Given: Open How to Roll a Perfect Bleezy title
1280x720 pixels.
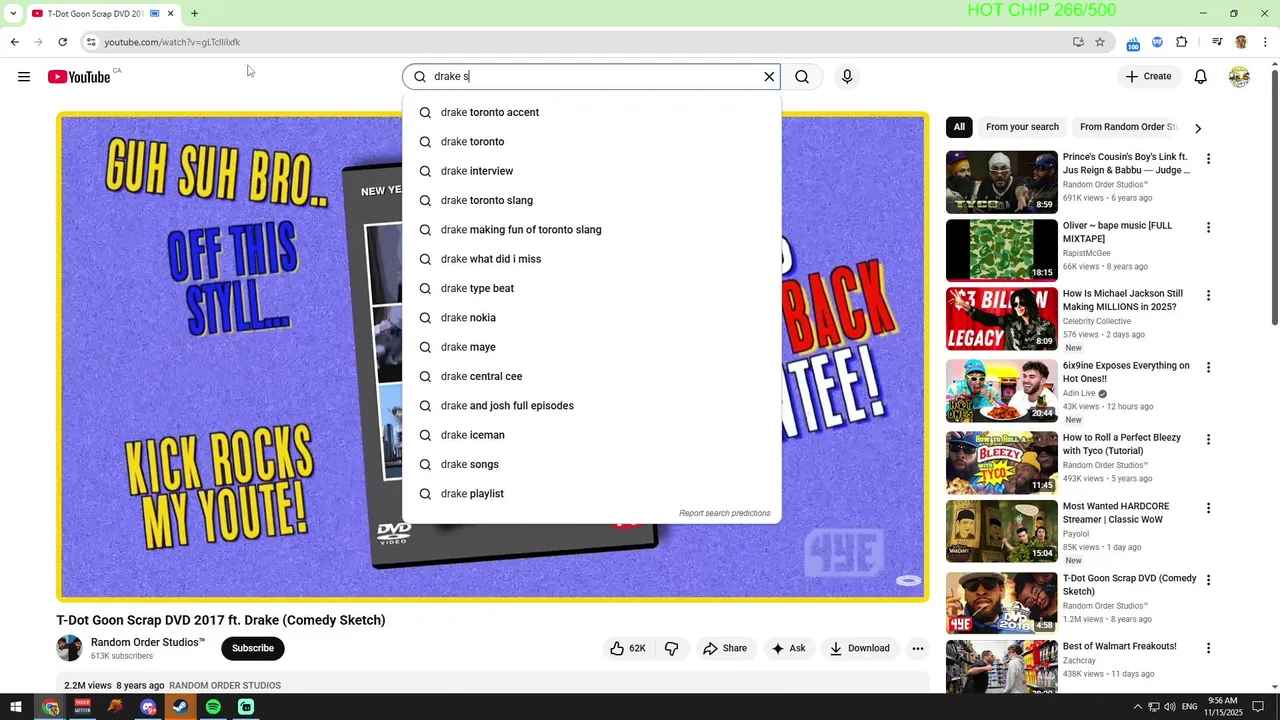Looking at the screenshot, I should click(1122, 444).
